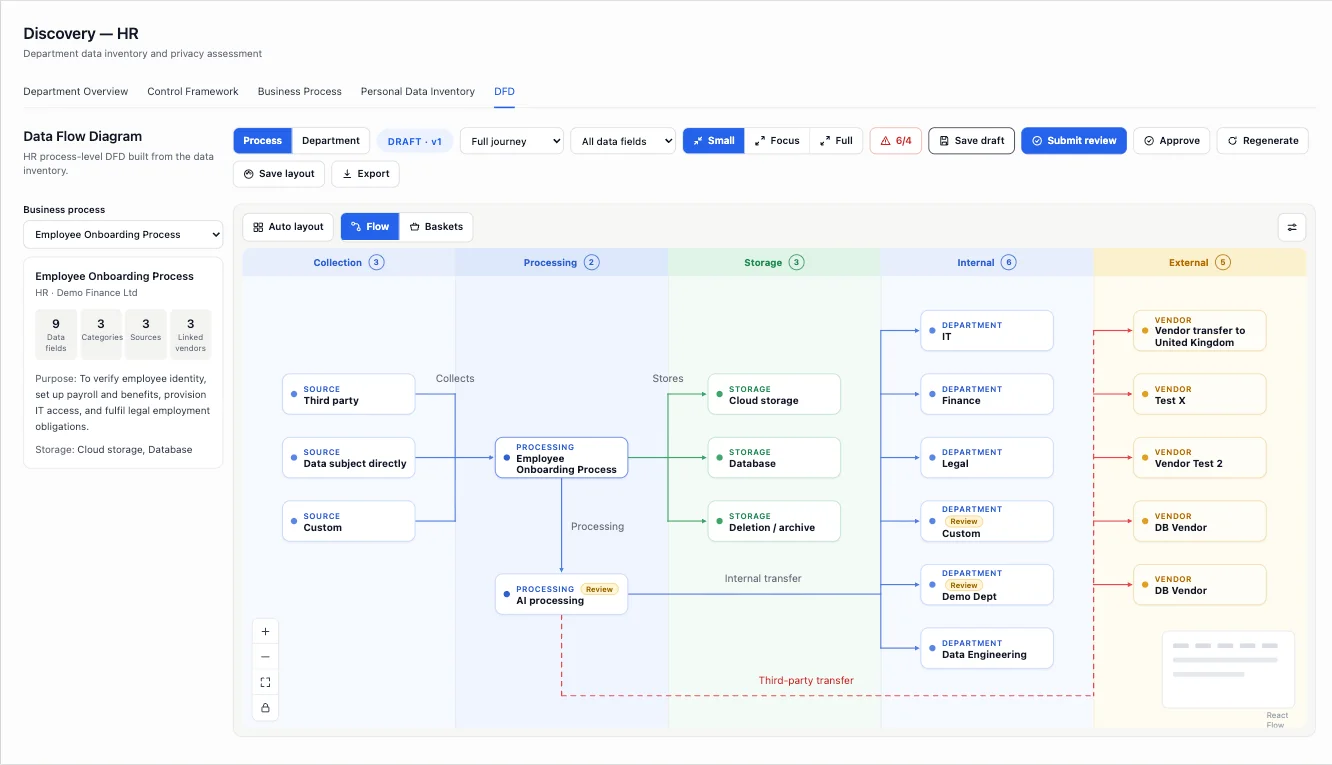Select the Focus view mode
The width and height of the screenshot is (1332, 765).
coord(777,141)
